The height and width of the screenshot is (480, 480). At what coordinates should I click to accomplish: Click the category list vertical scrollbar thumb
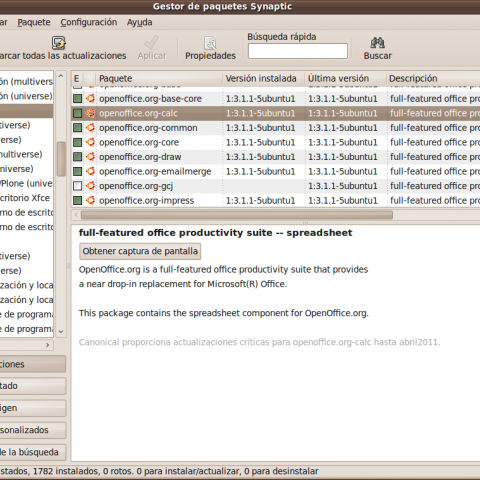[61, 159]
